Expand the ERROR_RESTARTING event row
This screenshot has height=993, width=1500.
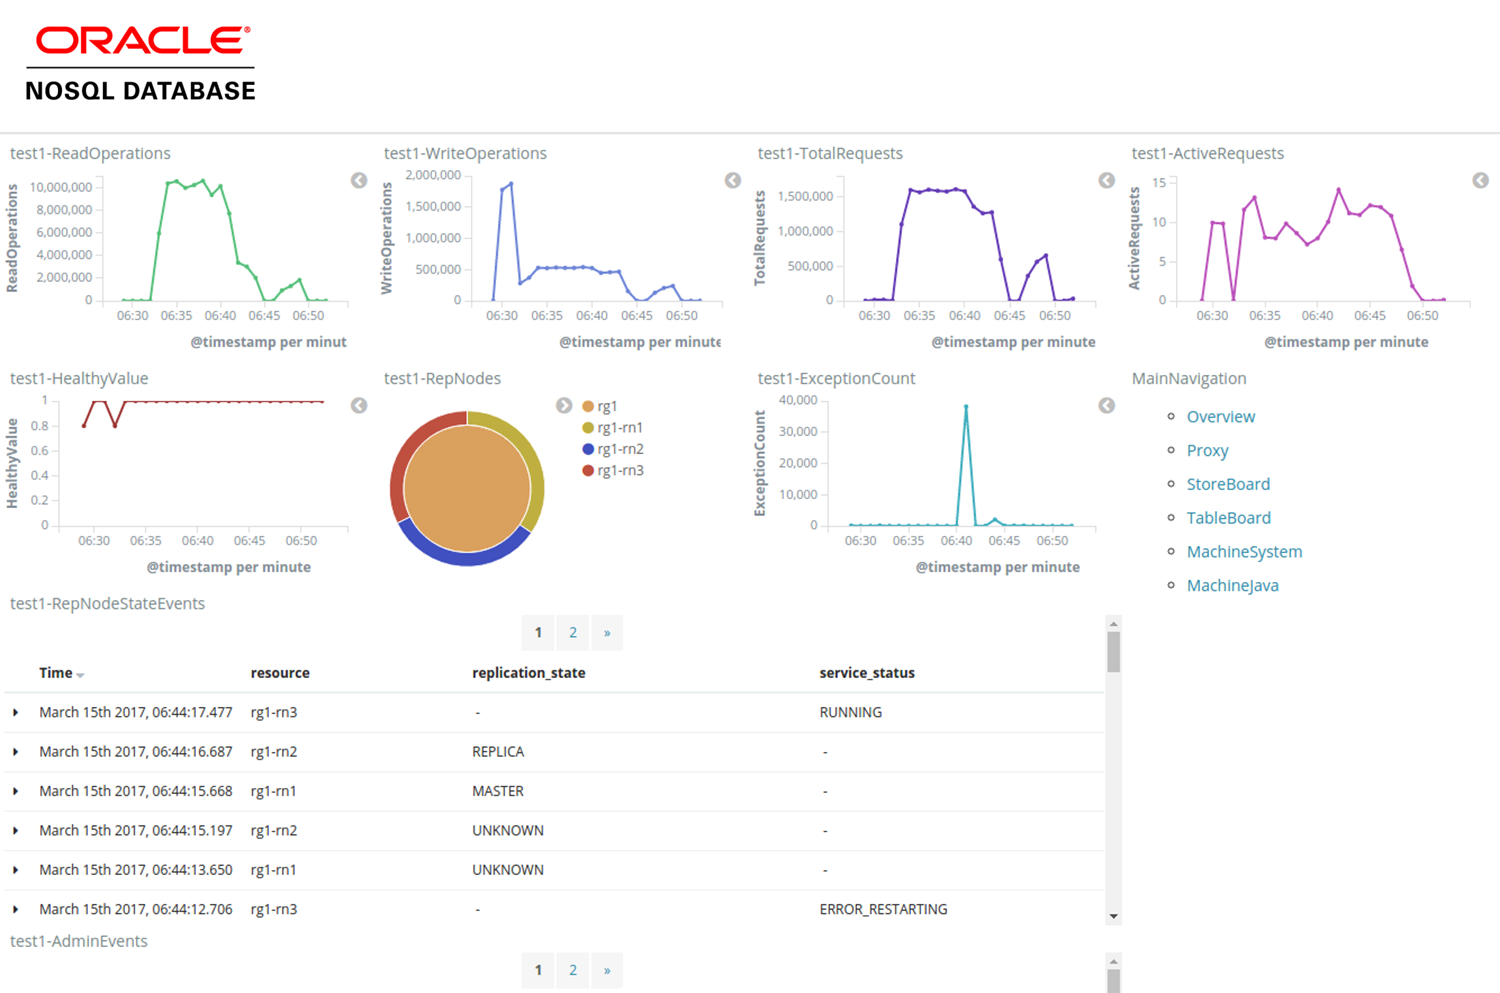[16, 909]
